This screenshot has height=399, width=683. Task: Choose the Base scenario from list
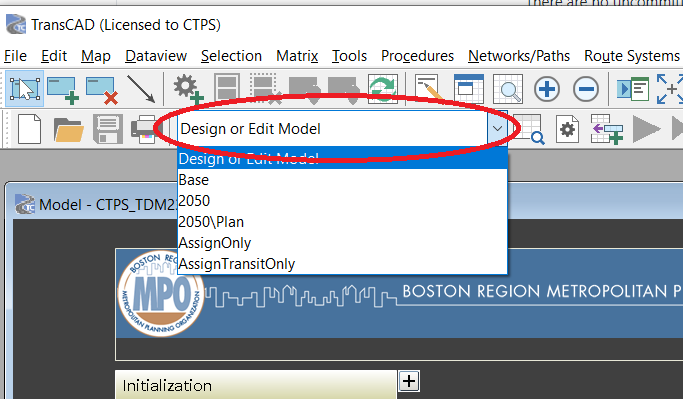coord(342,179)
